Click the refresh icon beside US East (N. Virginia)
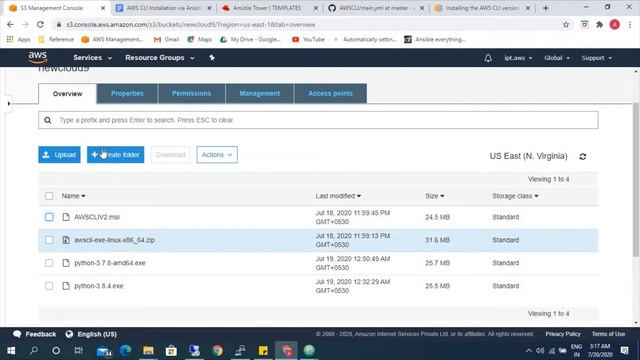The height and width of the screenshot is (360, 640). tap(582, 156)
